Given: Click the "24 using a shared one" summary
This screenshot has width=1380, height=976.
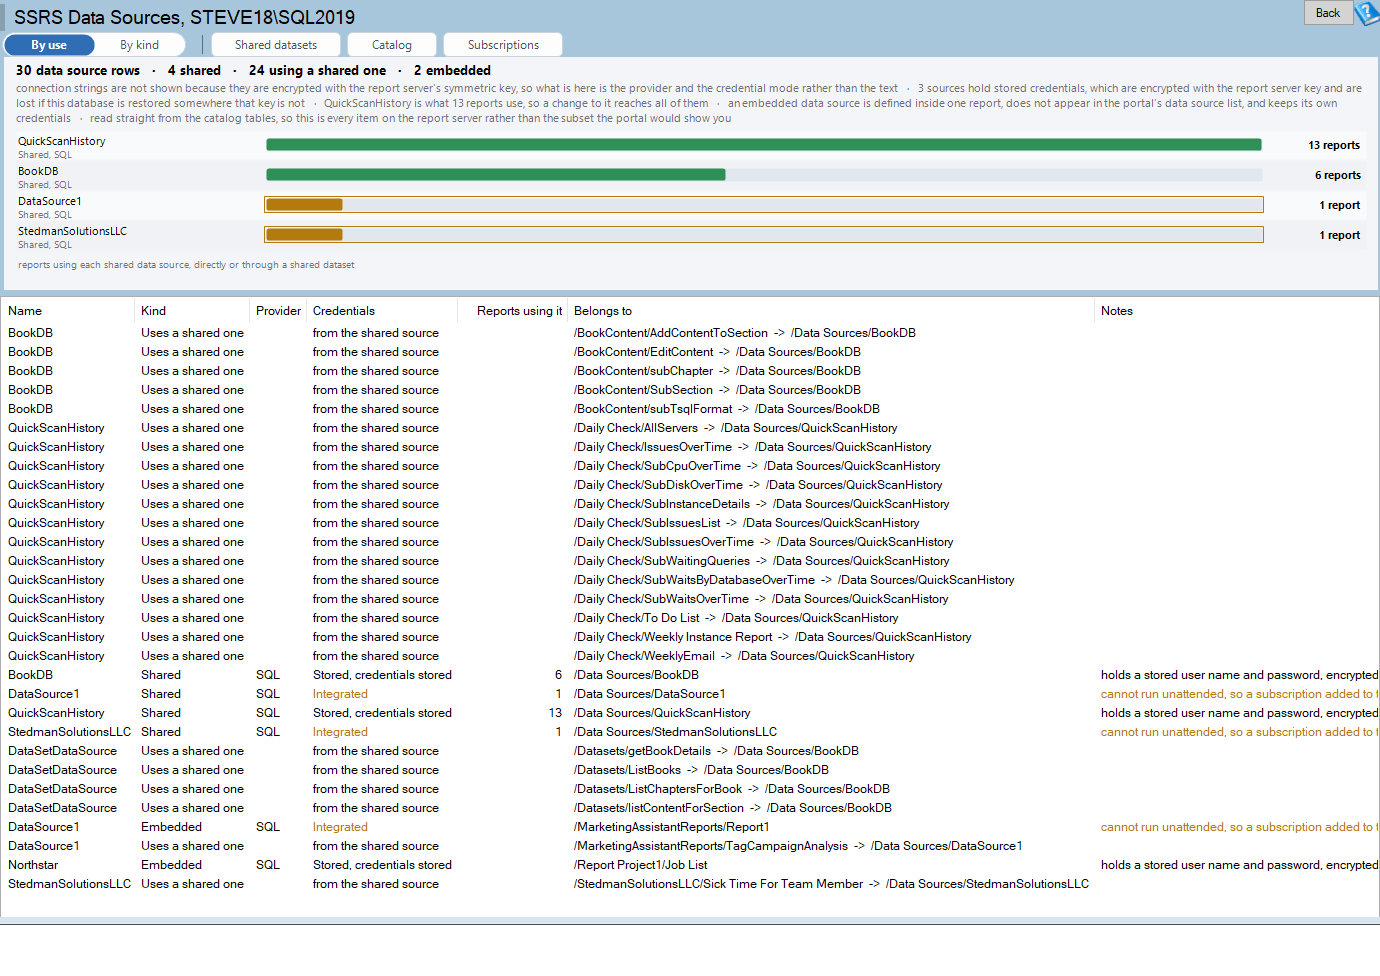Looking at the screenshot, I should coord(317,71).
